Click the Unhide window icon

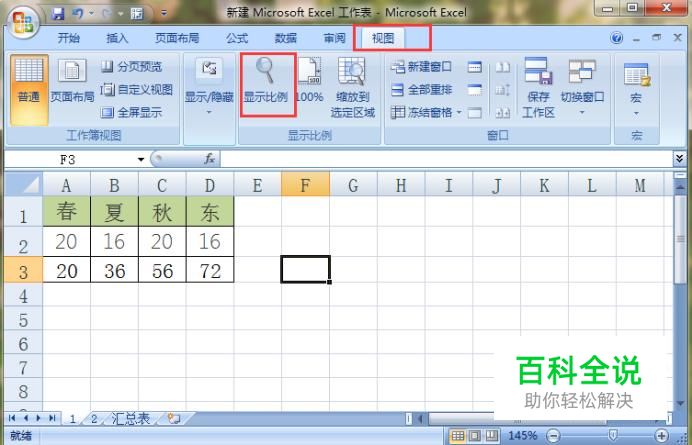click(x=474, y=113)
